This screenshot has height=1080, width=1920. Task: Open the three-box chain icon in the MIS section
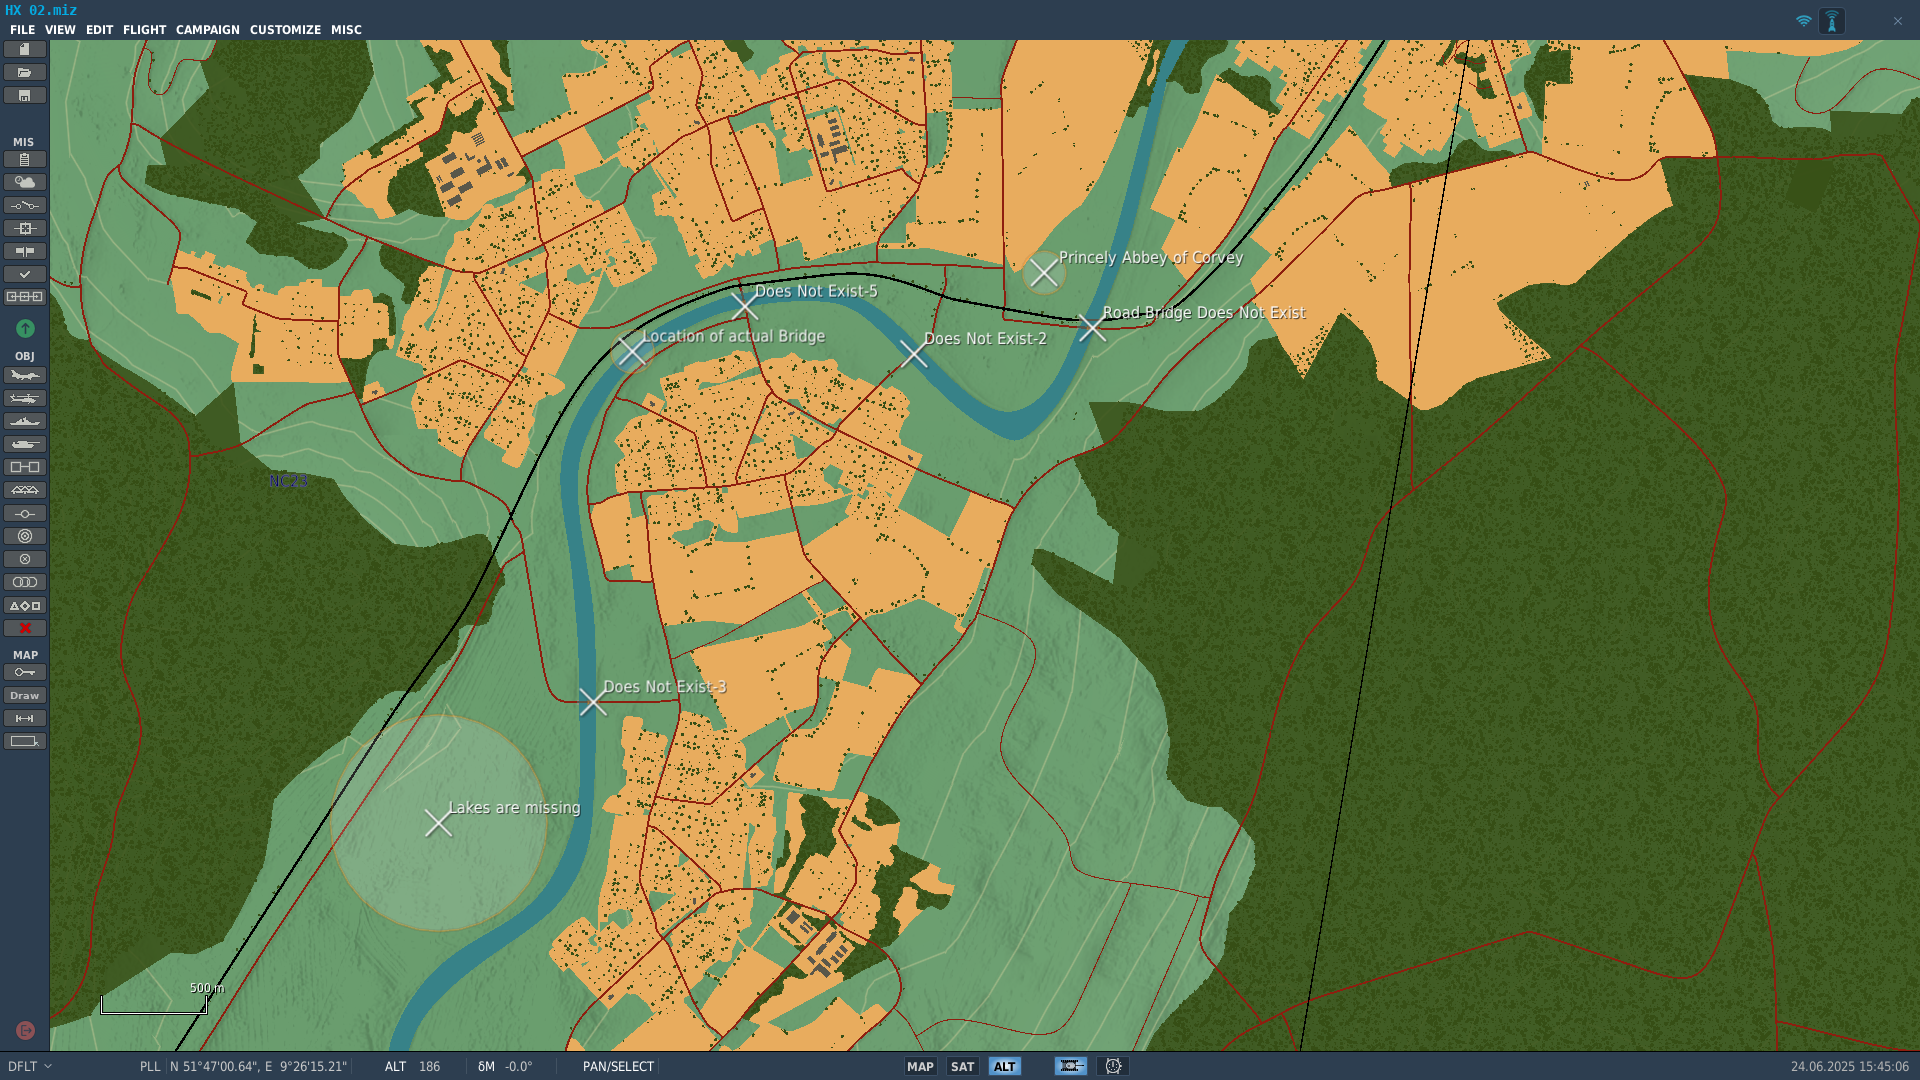coord(25,297)
